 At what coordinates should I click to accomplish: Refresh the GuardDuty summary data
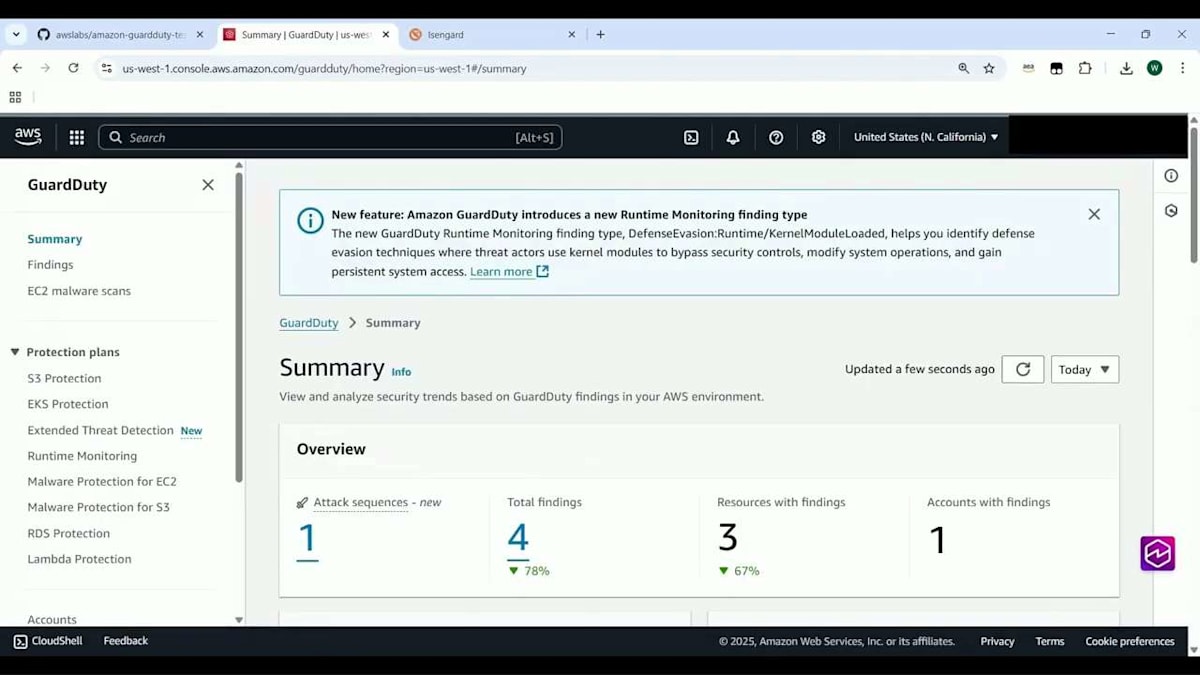(x=1023, y=369)
